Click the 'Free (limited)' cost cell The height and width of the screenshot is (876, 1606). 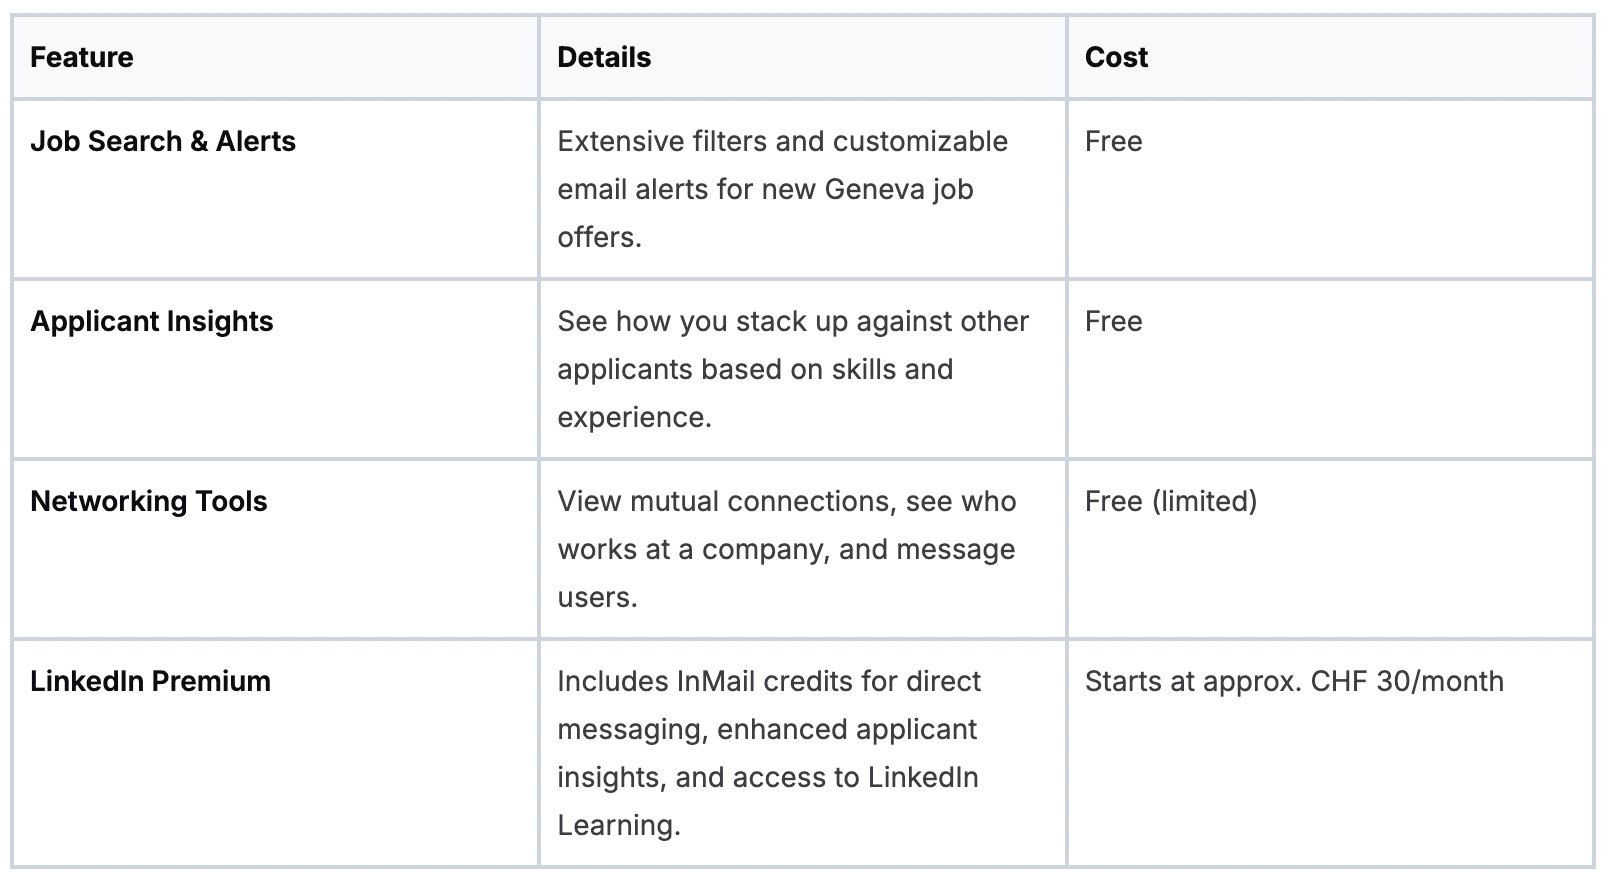pos(1170,501)
